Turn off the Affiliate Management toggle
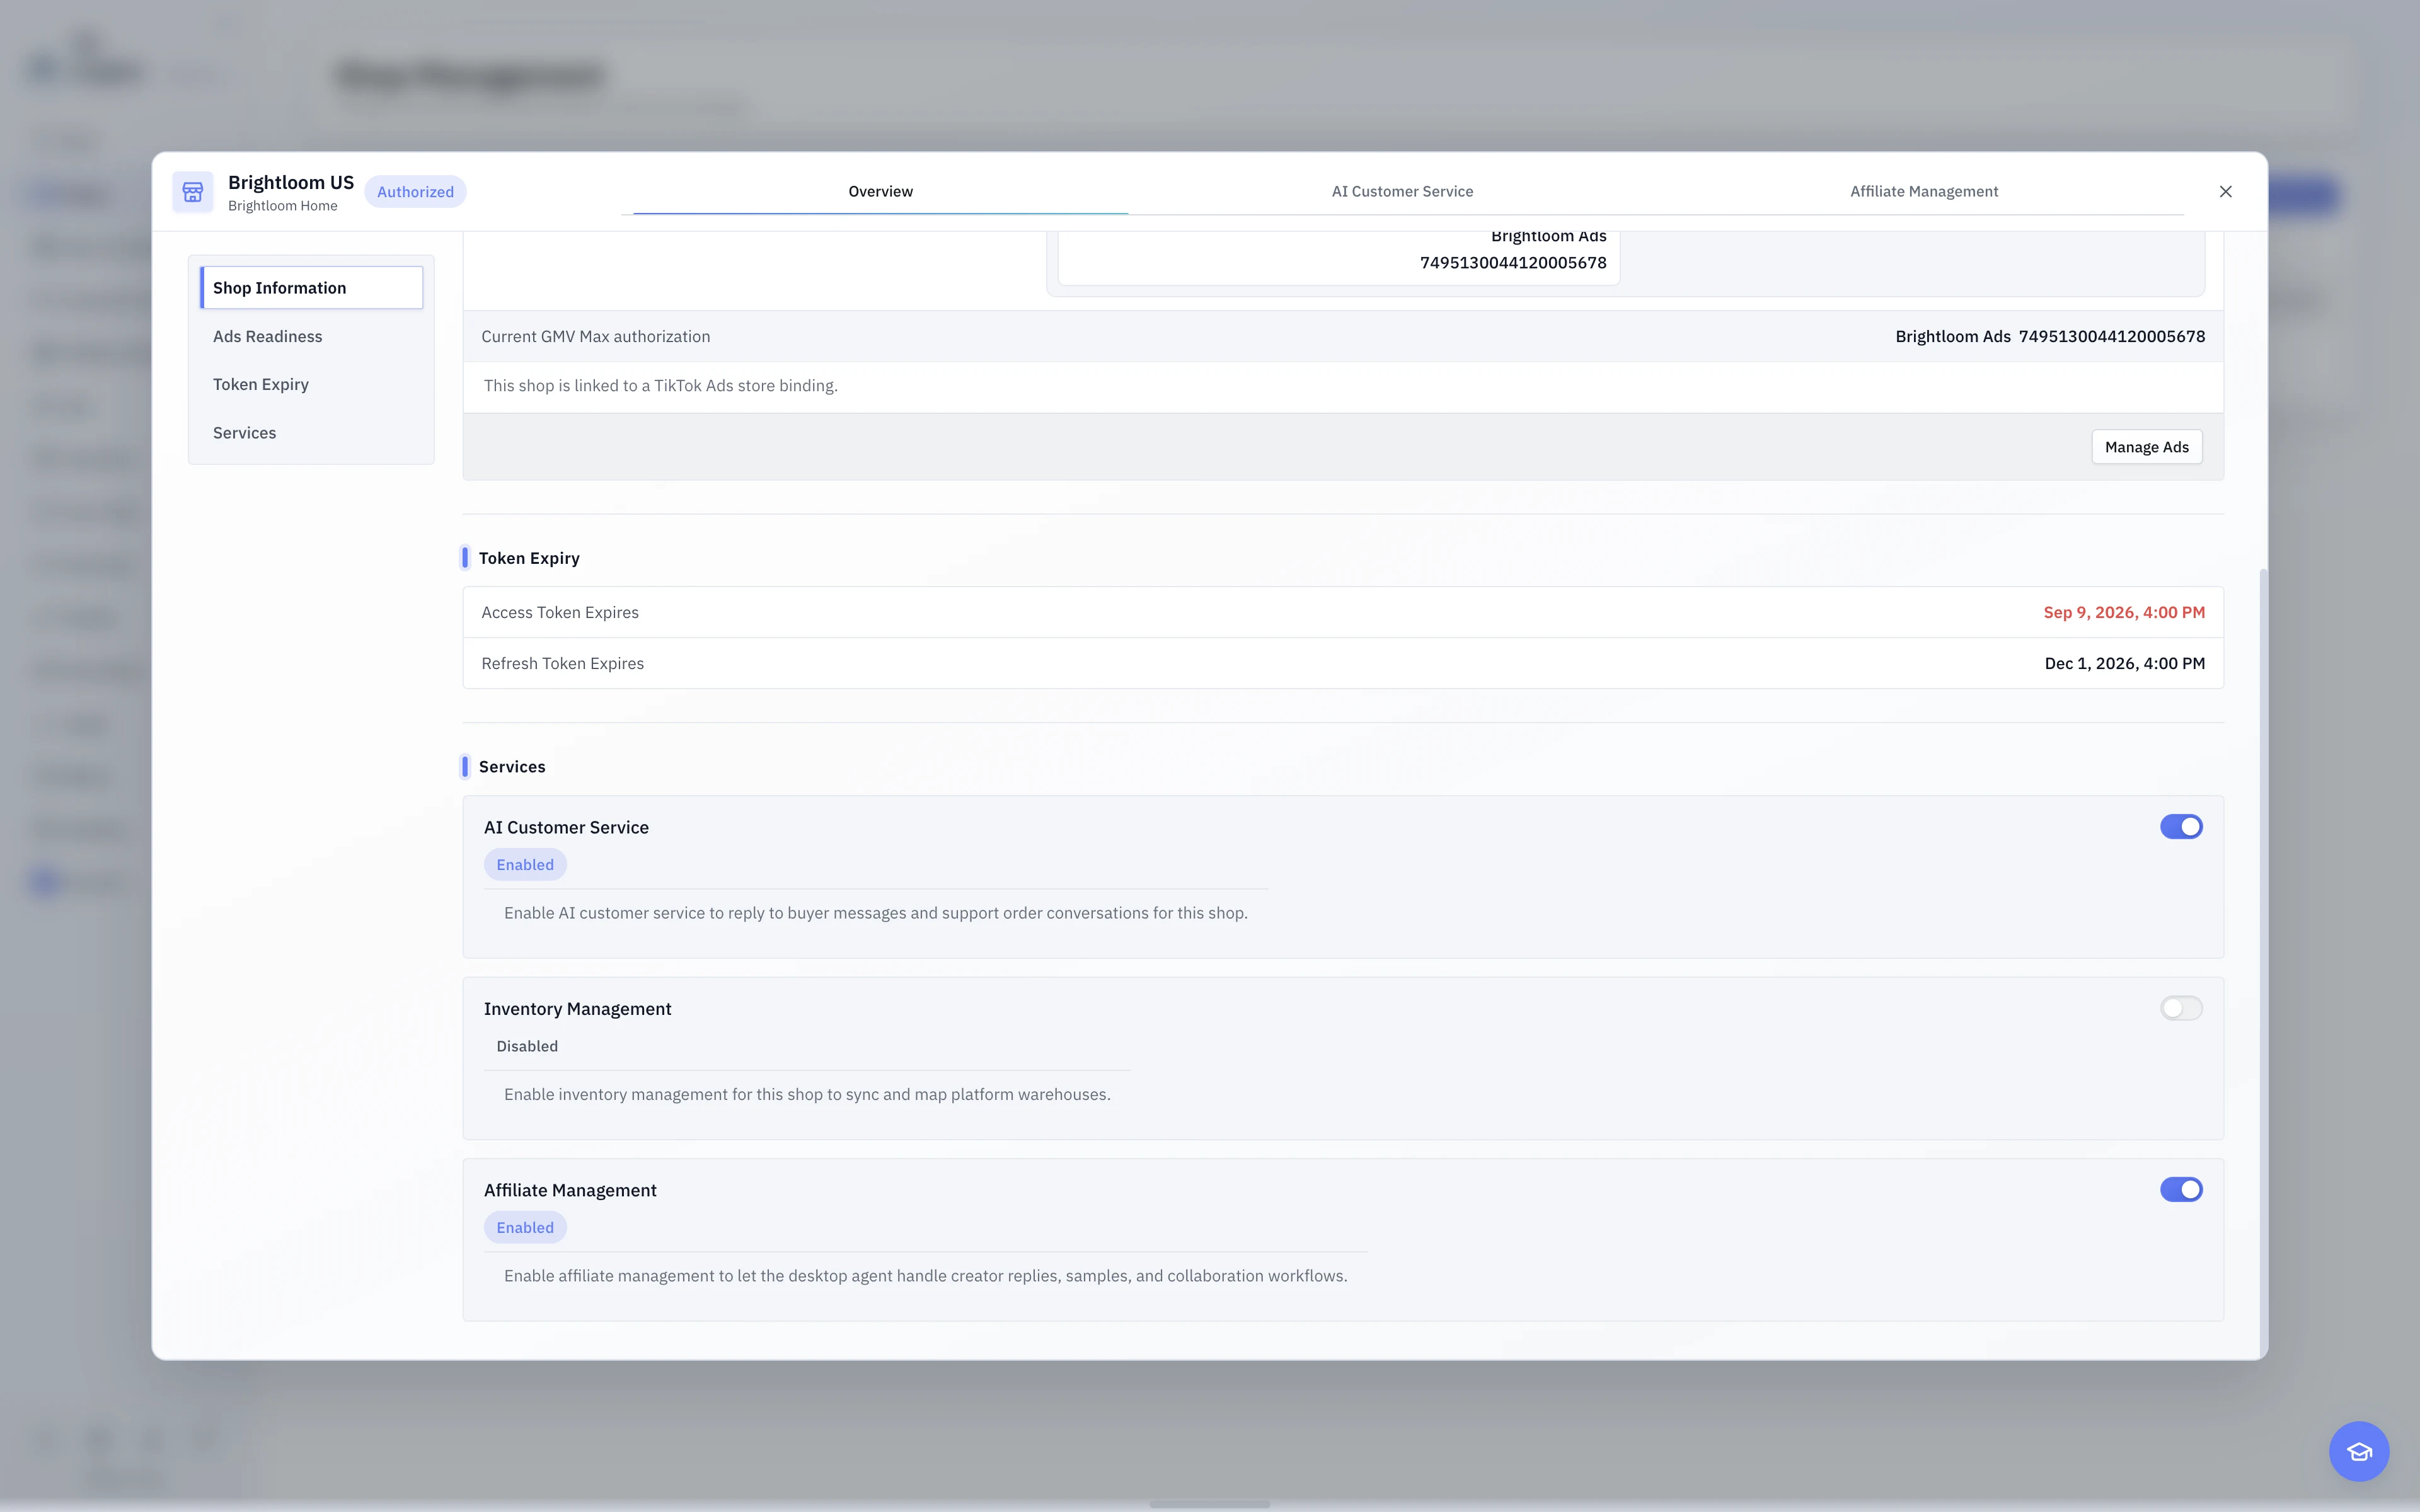This screenshot has height=1512, width=2420. [2180, 1190]
